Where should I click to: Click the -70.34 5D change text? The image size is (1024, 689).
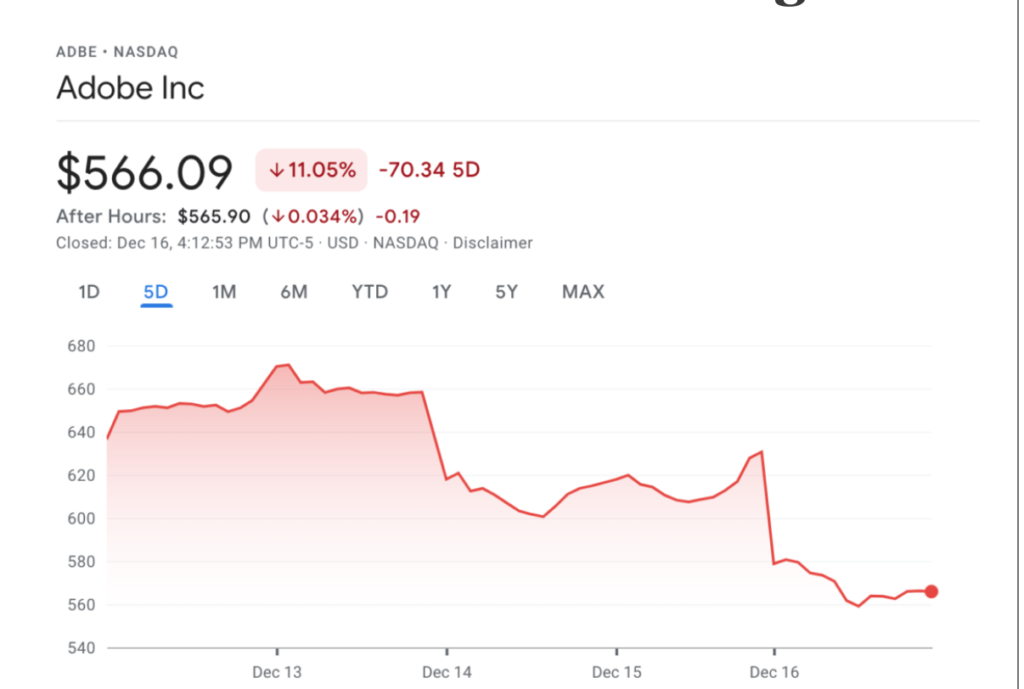(429, 170)
